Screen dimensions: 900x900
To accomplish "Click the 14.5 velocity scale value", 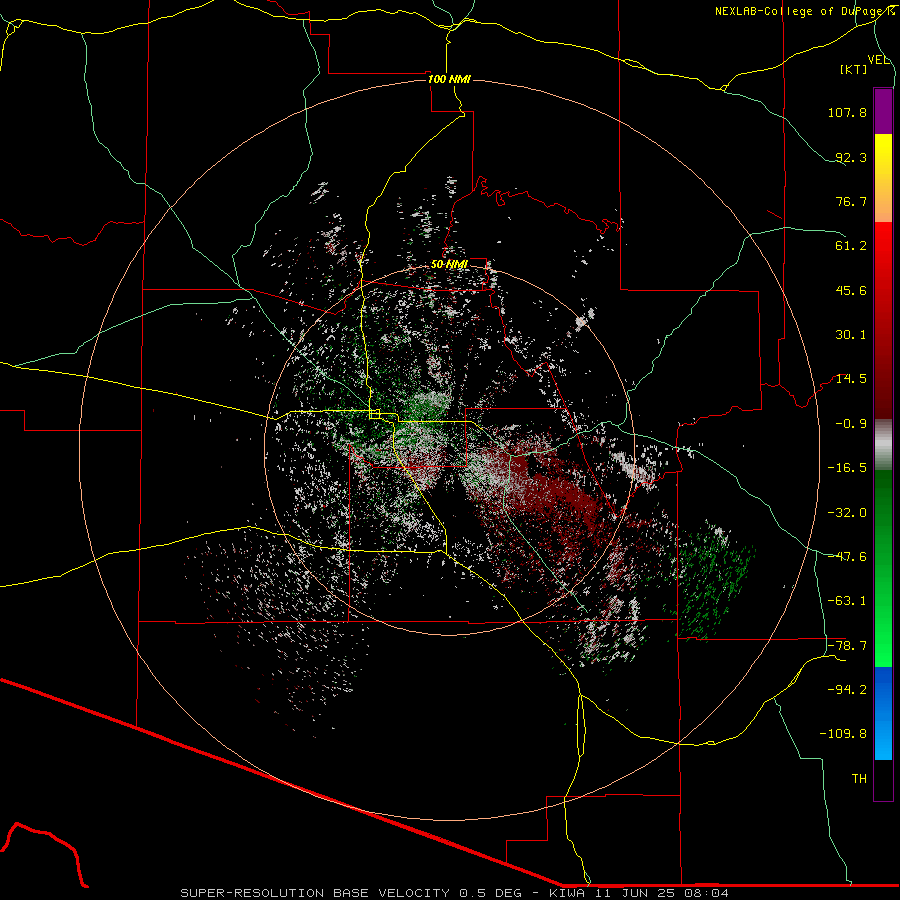I will 851,379.
